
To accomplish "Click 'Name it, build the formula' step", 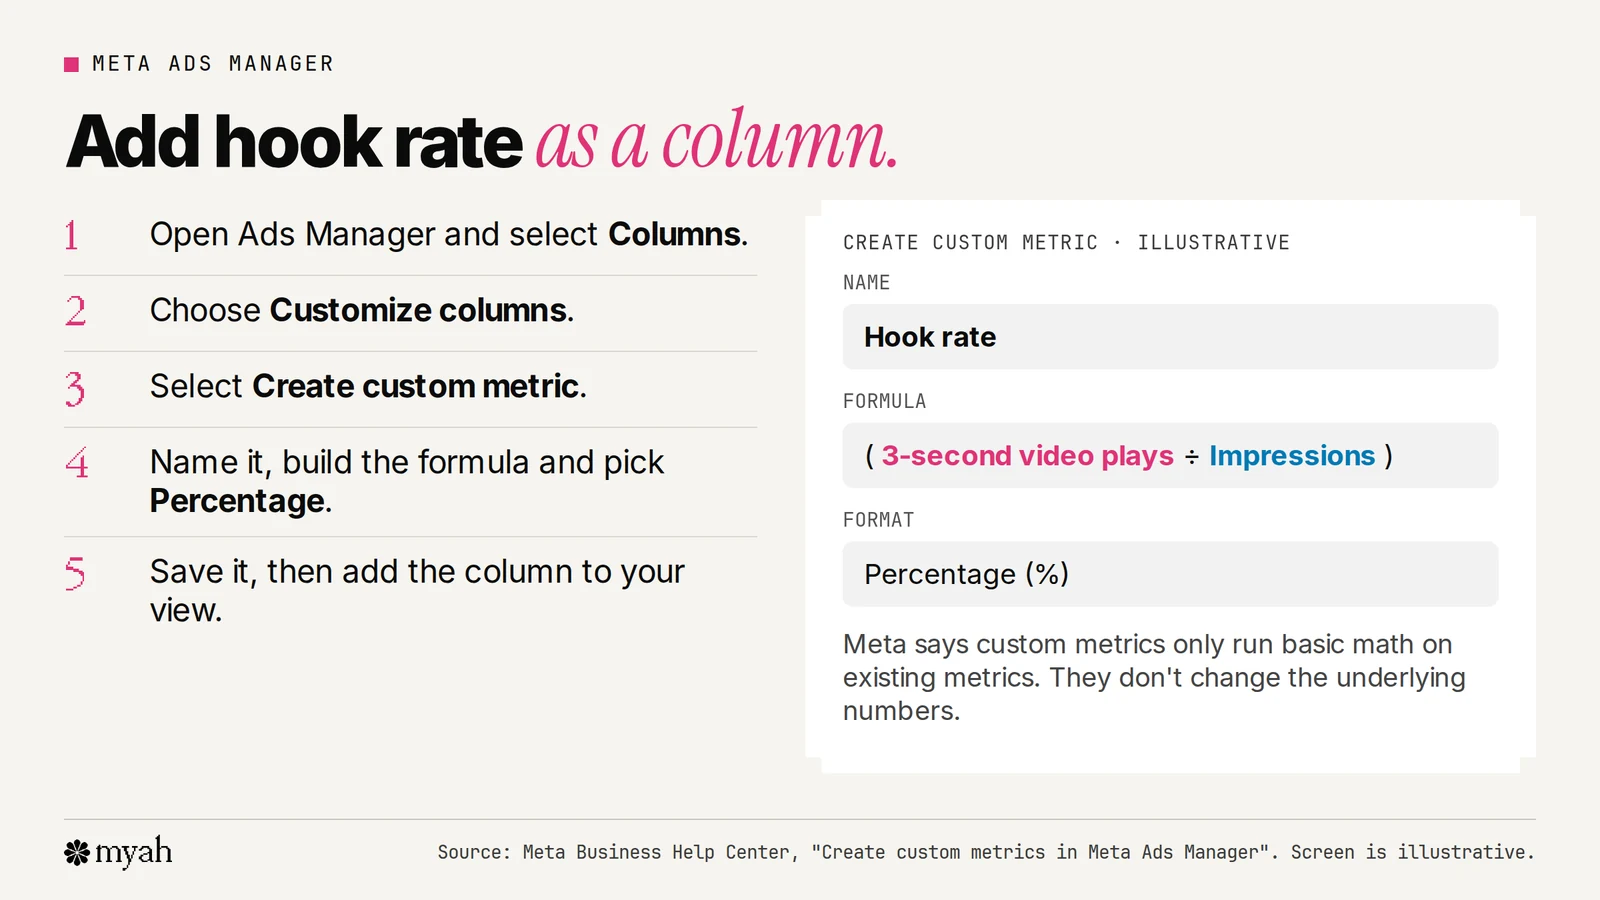I will tap(407, 481).
